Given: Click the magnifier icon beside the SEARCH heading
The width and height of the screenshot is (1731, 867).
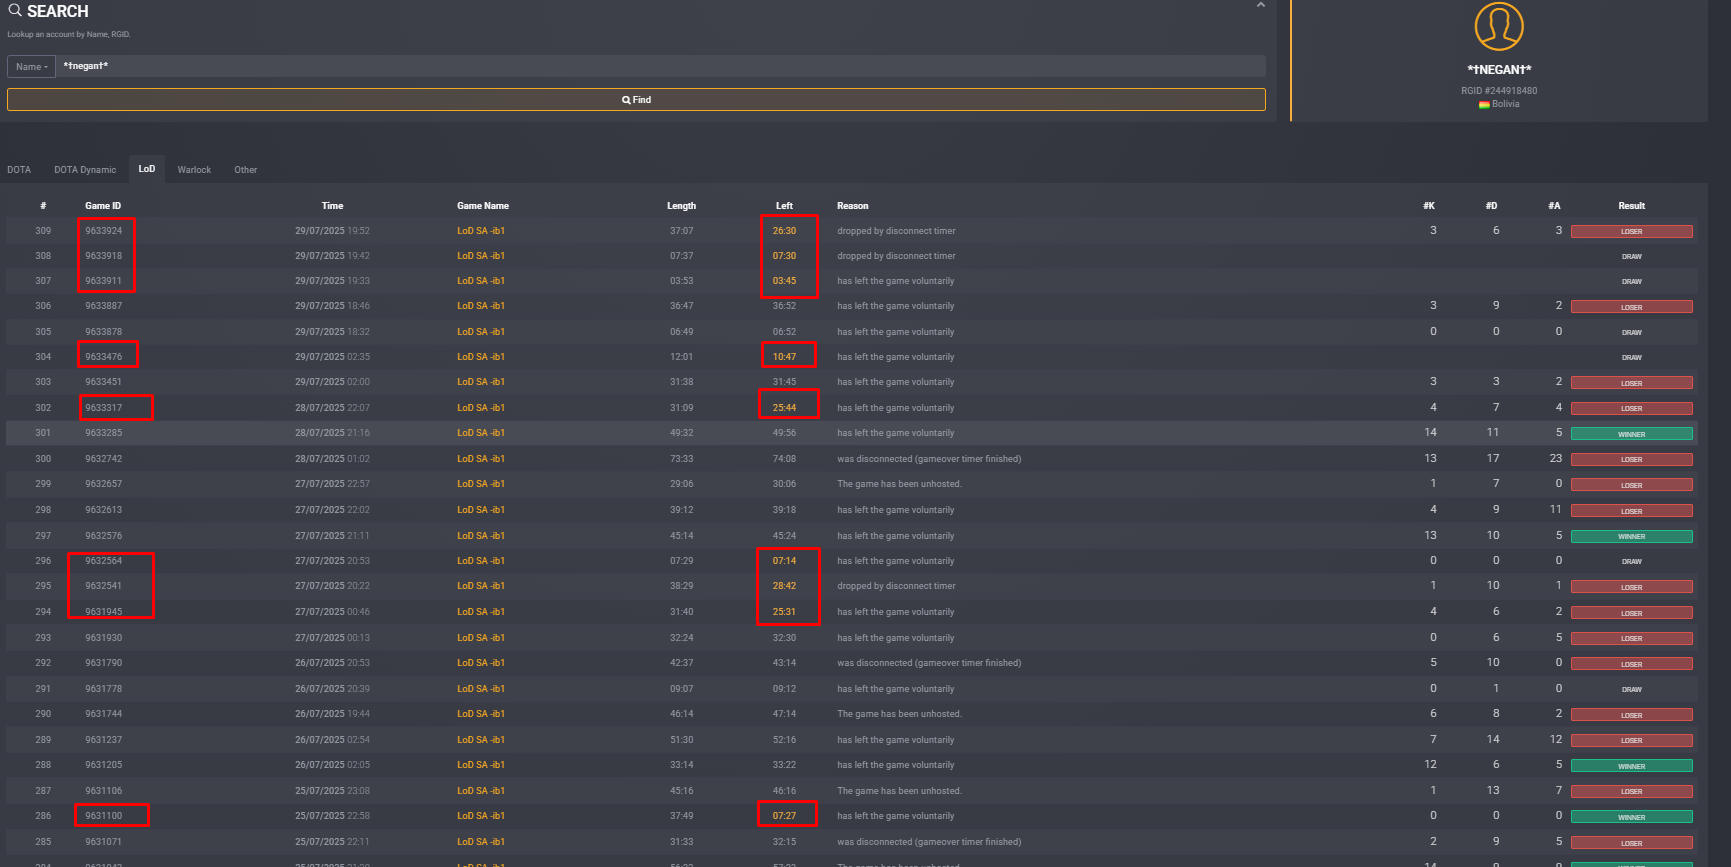Looking at the screenshot, I should (15, 10).
